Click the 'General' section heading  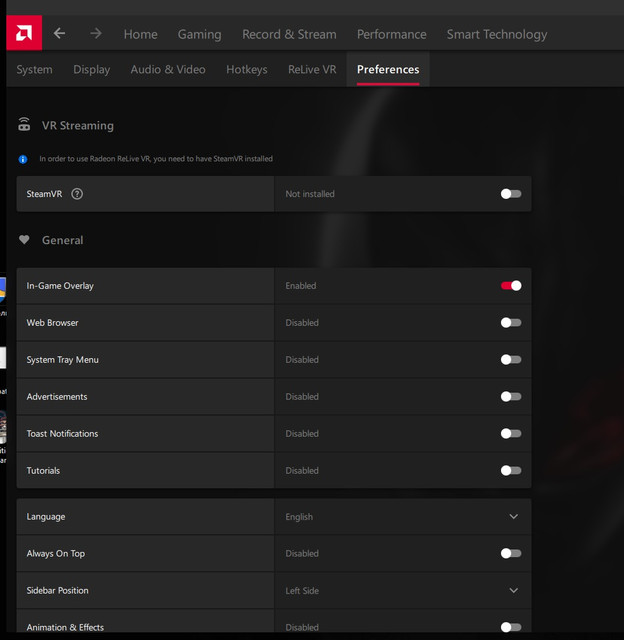click(62, 240)
